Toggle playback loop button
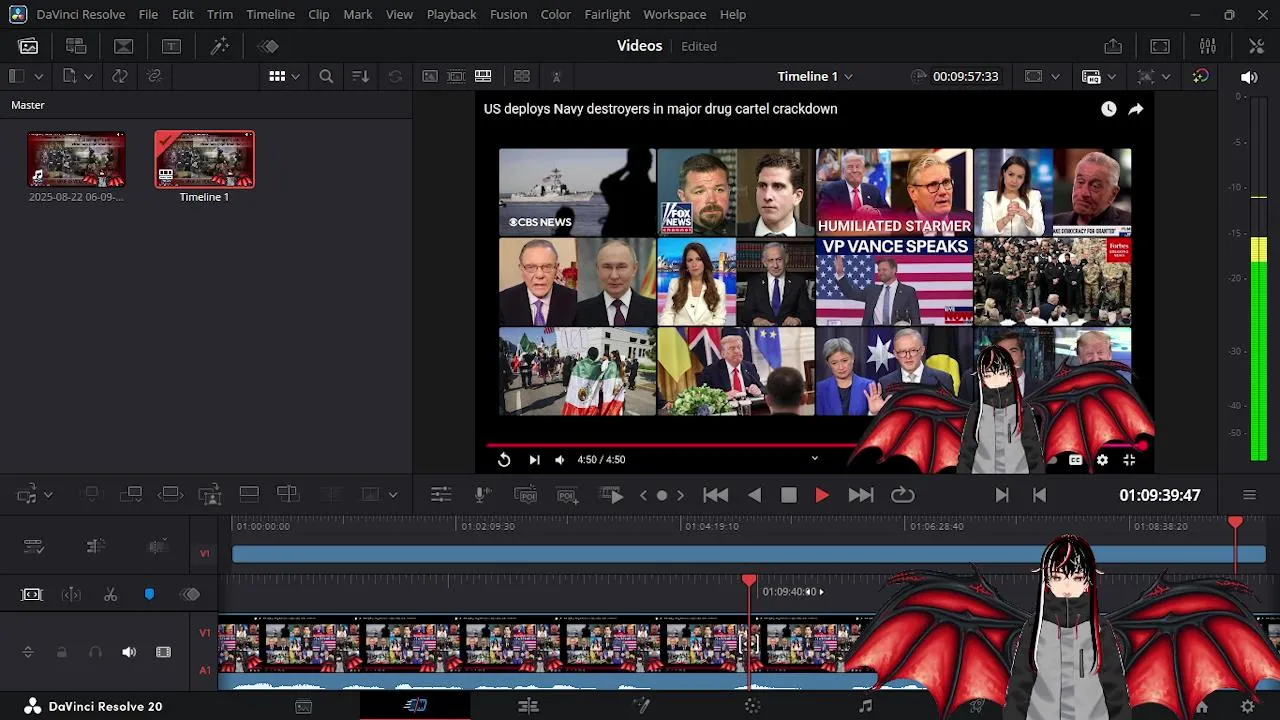Image resolution: width=1280 pixels, height=720 pixels. pos(902,495)
